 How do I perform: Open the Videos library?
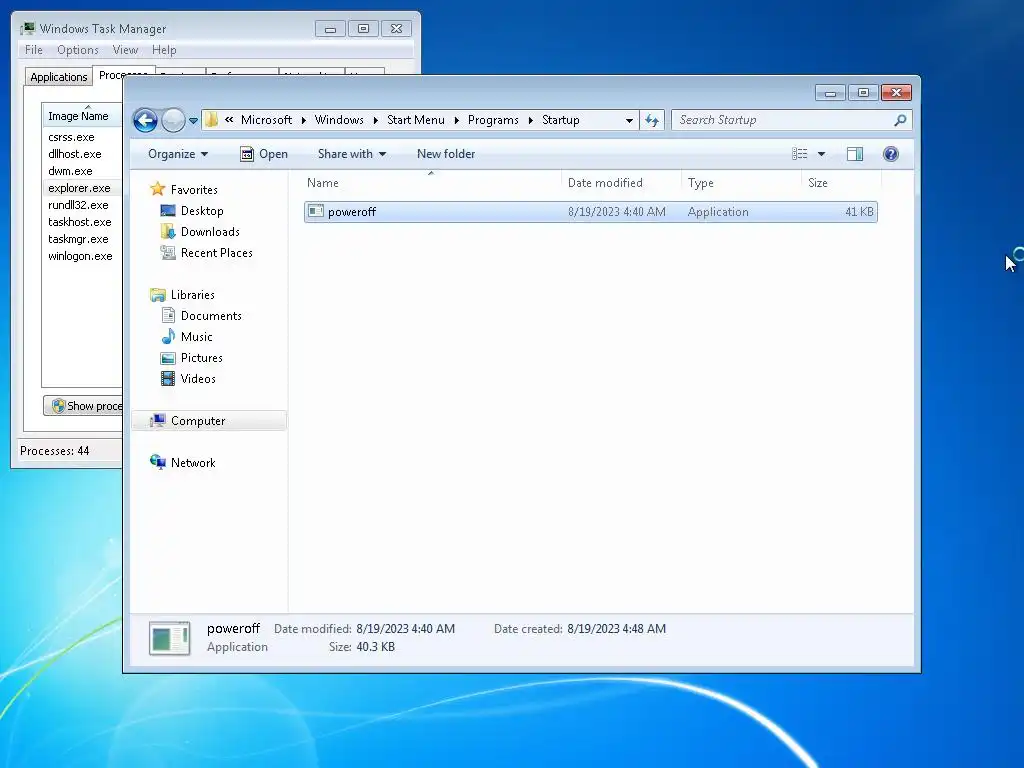[198, 379]
